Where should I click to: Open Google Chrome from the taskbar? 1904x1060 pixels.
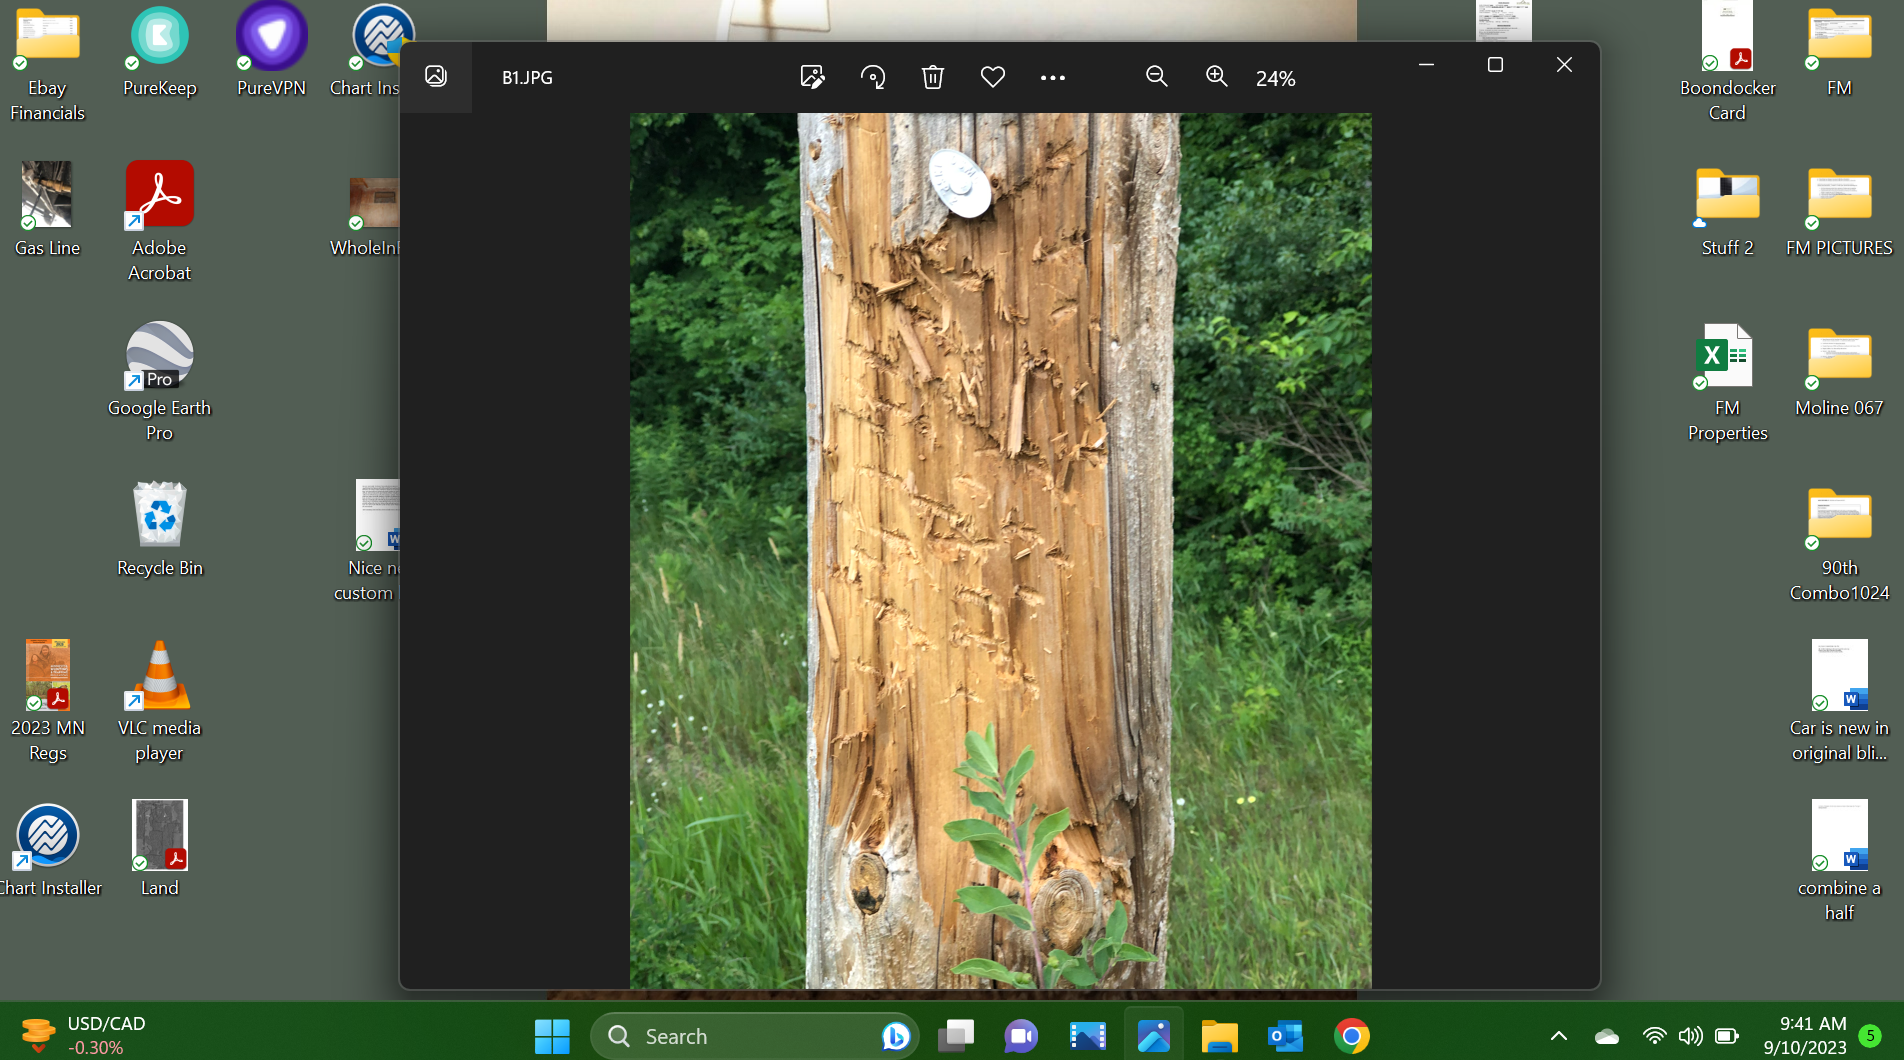1352,1036
